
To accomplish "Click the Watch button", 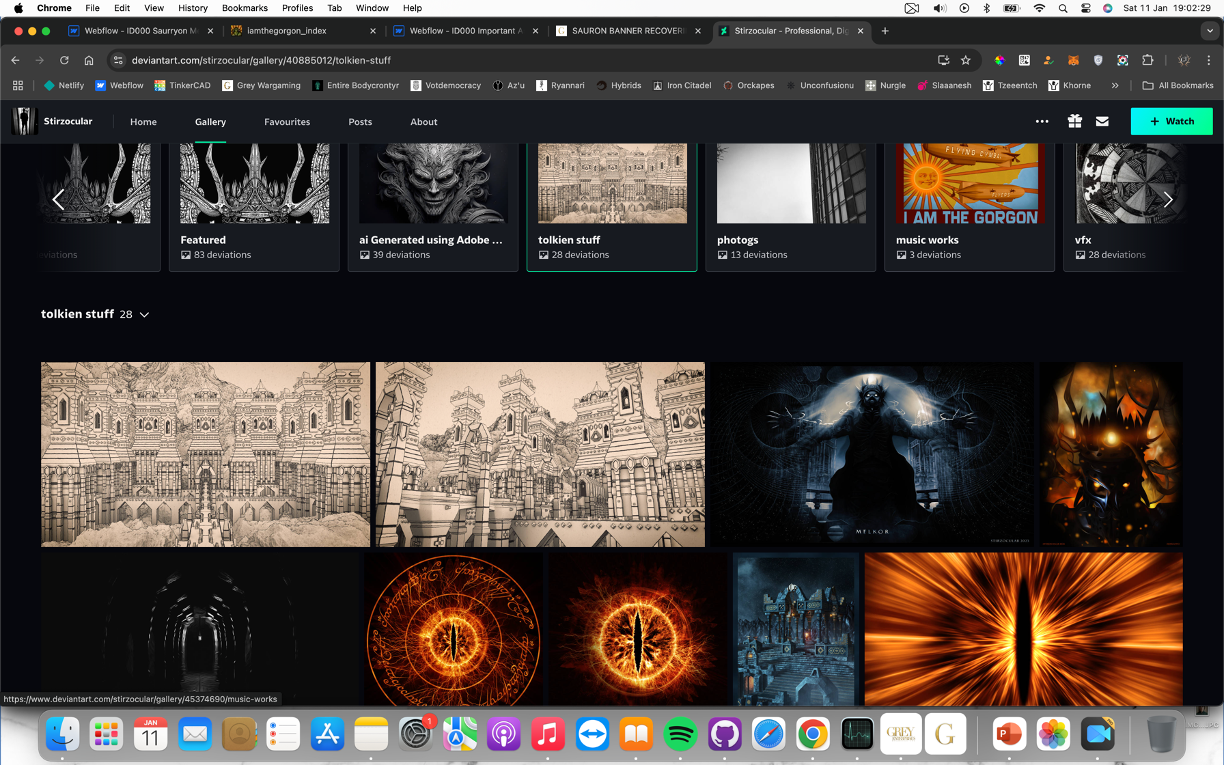I will pos(1172,121).
